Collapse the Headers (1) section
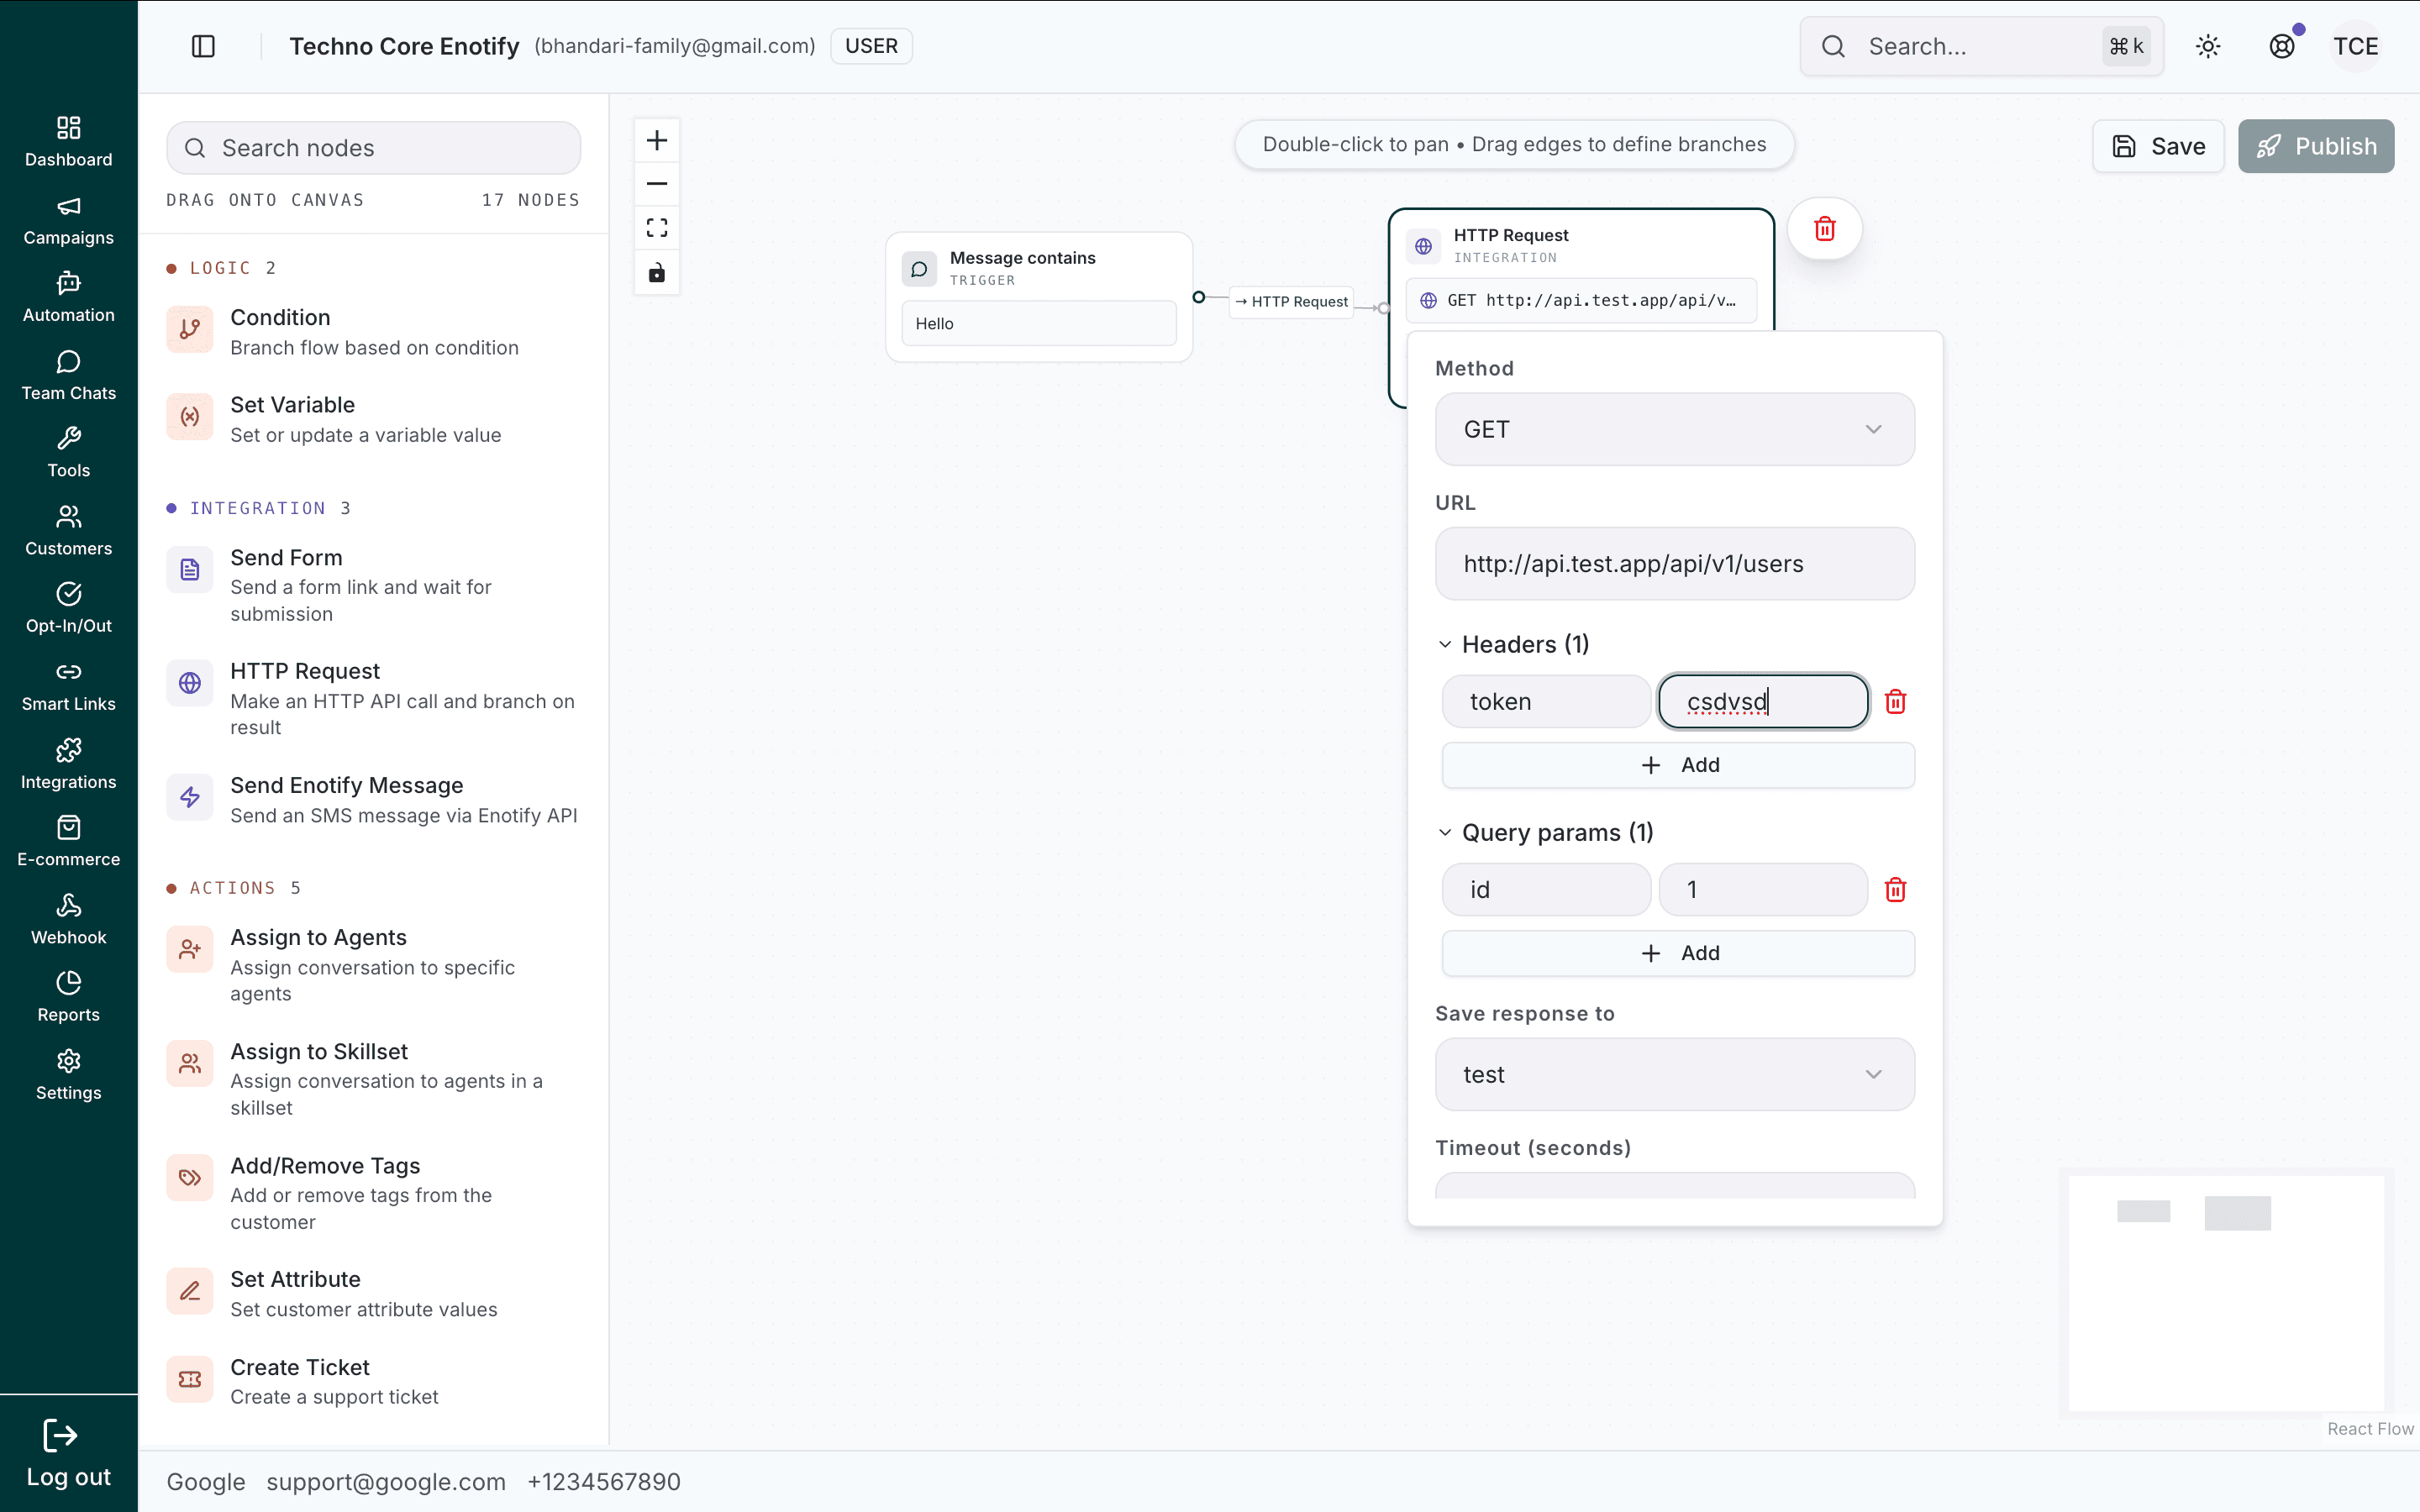2420x1512 pixels. pyautogui.click(x=1514, y=644)
